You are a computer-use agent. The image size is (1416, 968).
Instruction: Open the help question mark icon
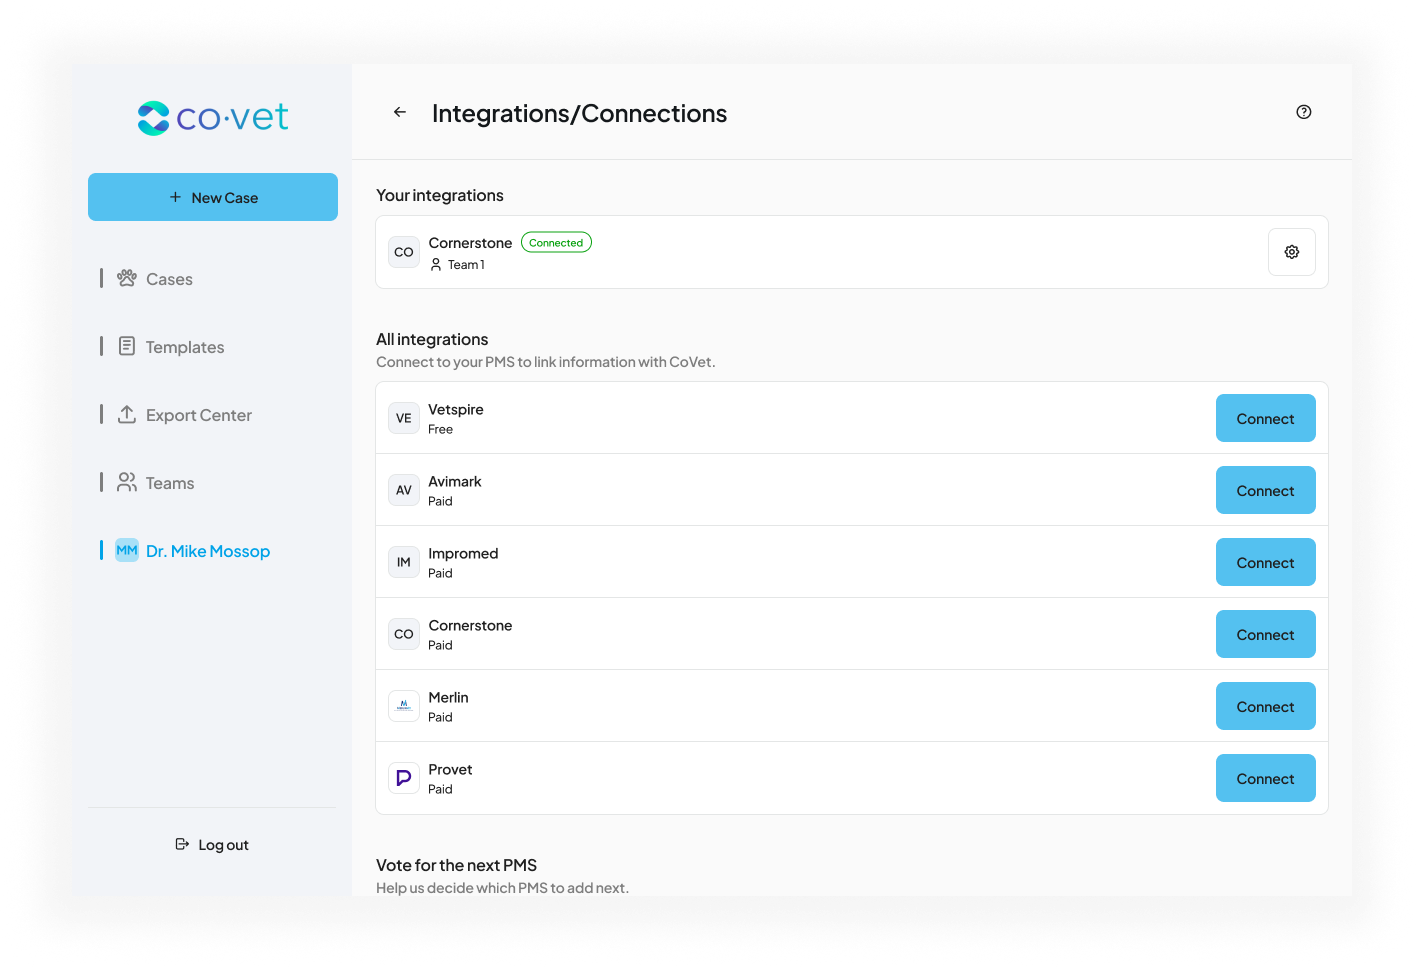tap(1304, 112)
